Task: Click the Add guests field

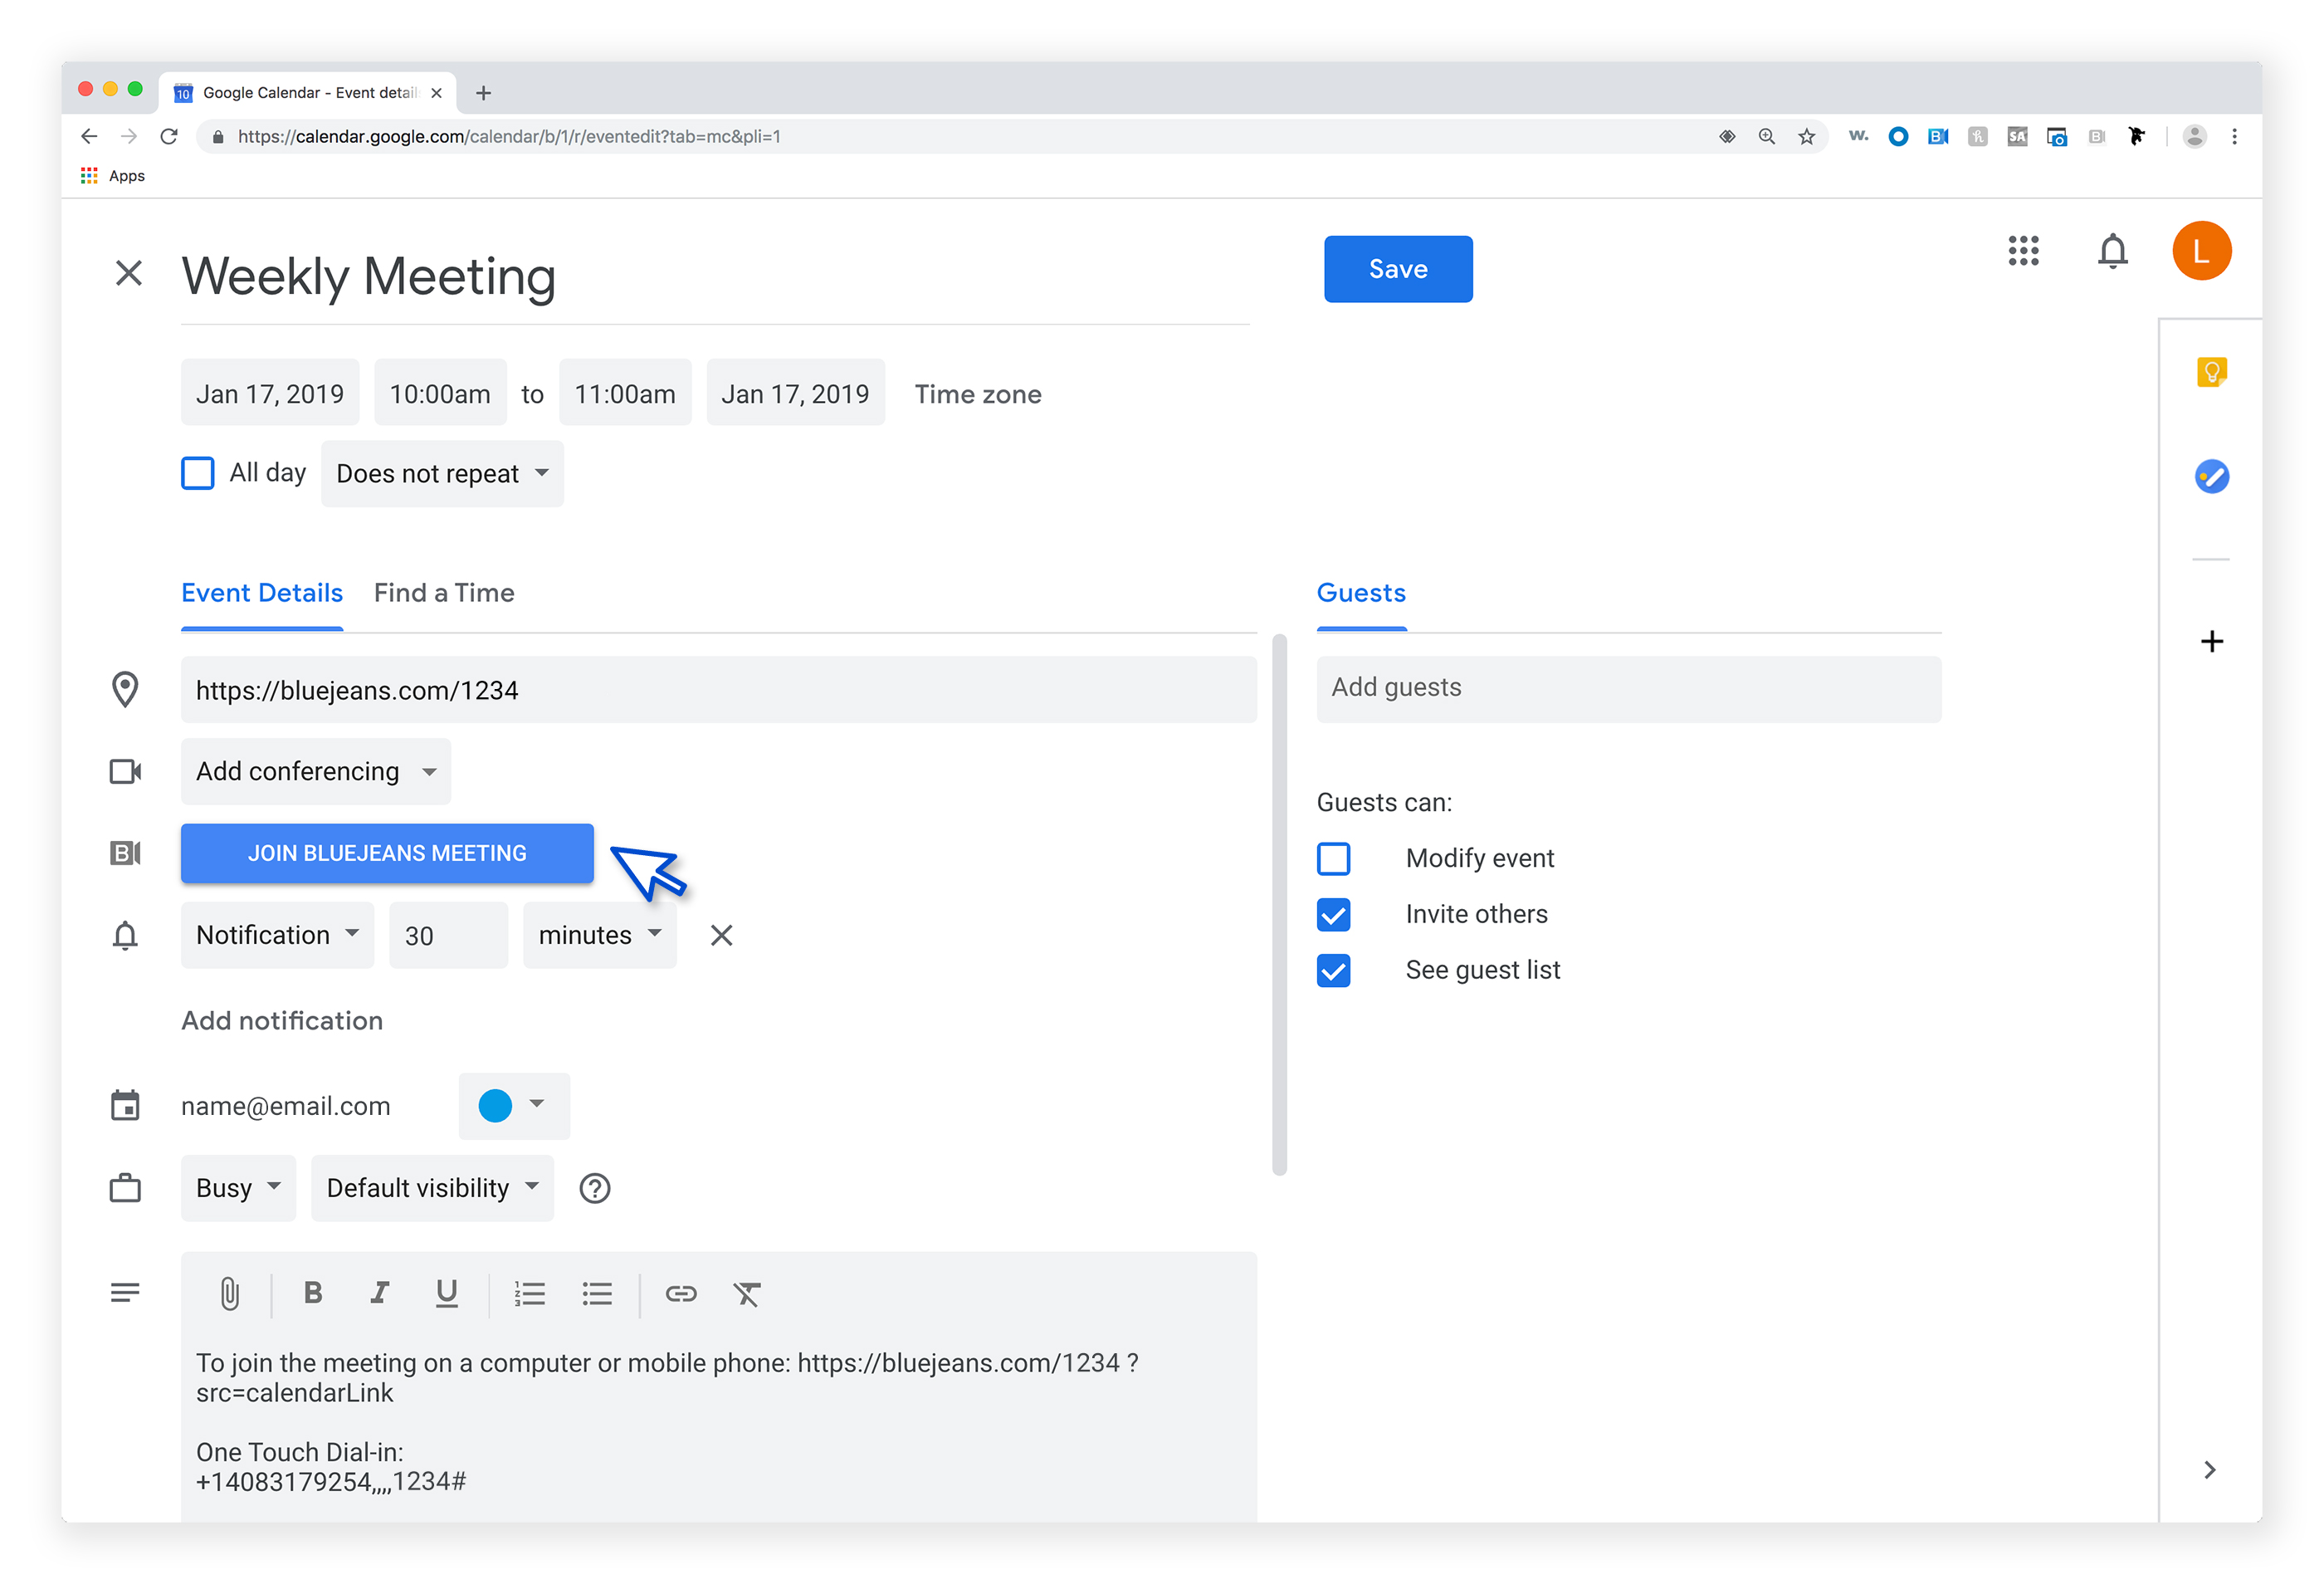Action: tap(1628, 689)
